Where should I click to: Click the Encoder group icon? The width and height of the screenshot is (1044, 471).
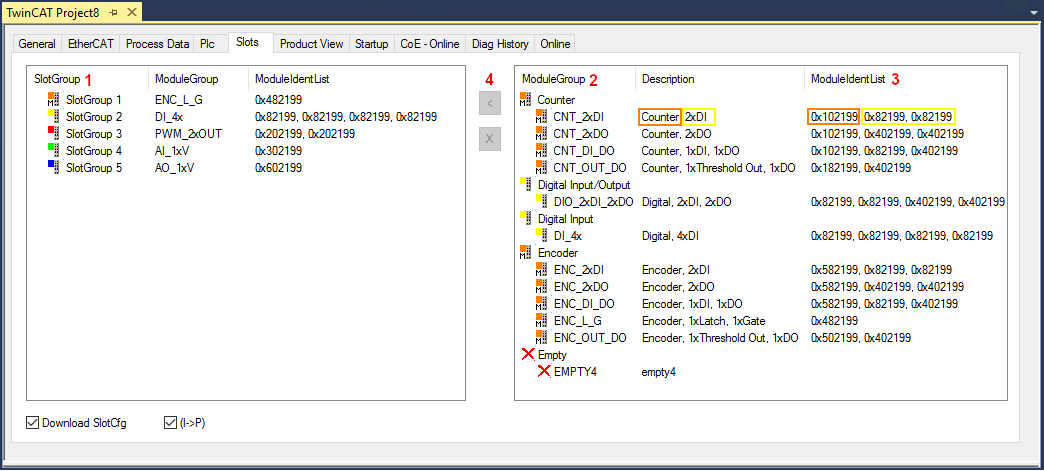point(526,252)
